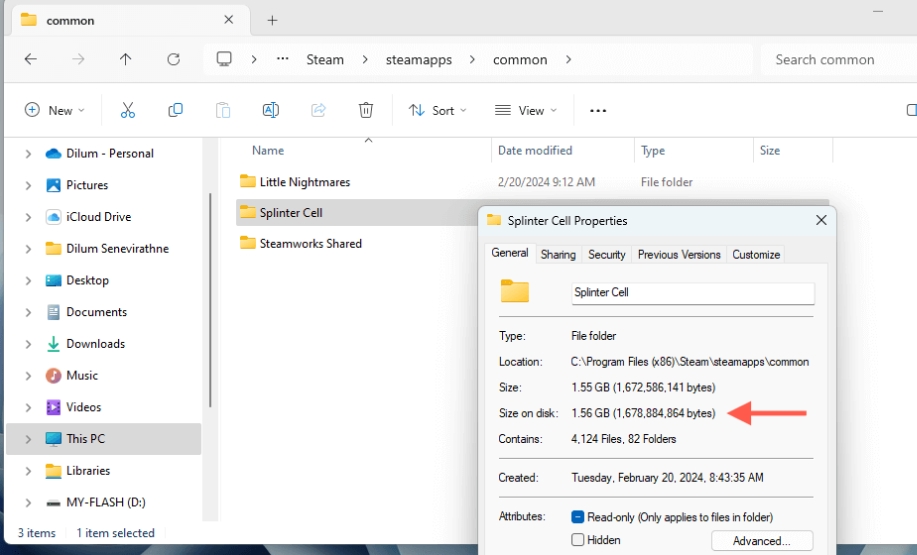Screen dimensions: 917x555
Task: Copy the selected folder
Action: [x=175, y=110]
